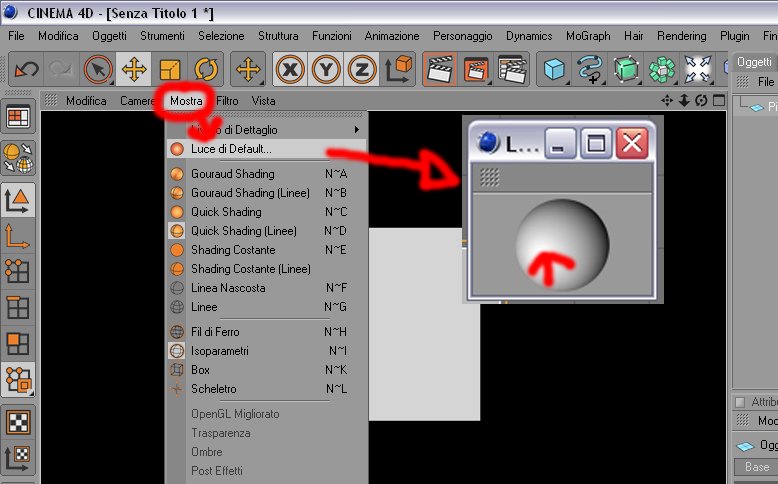Select Shading Costante (Linee) mode

tap(267, 269)
